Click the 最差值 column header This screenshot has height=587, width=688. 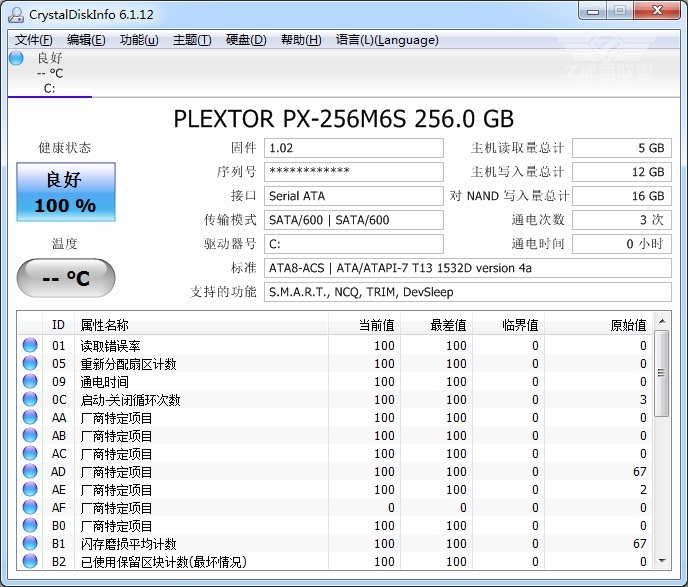coord(436,325)
